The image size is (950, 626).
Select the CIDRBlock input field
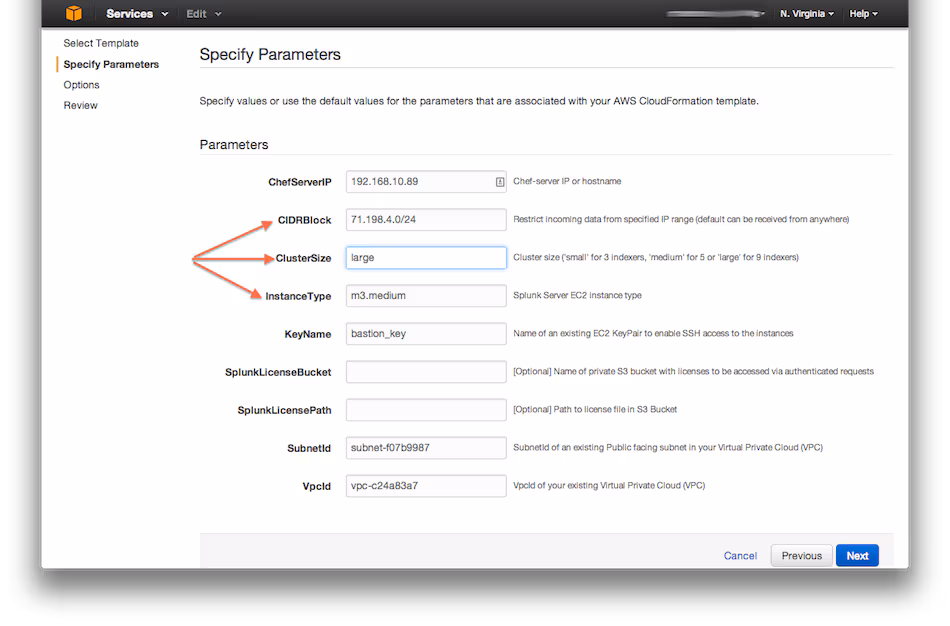pos(425,219)
